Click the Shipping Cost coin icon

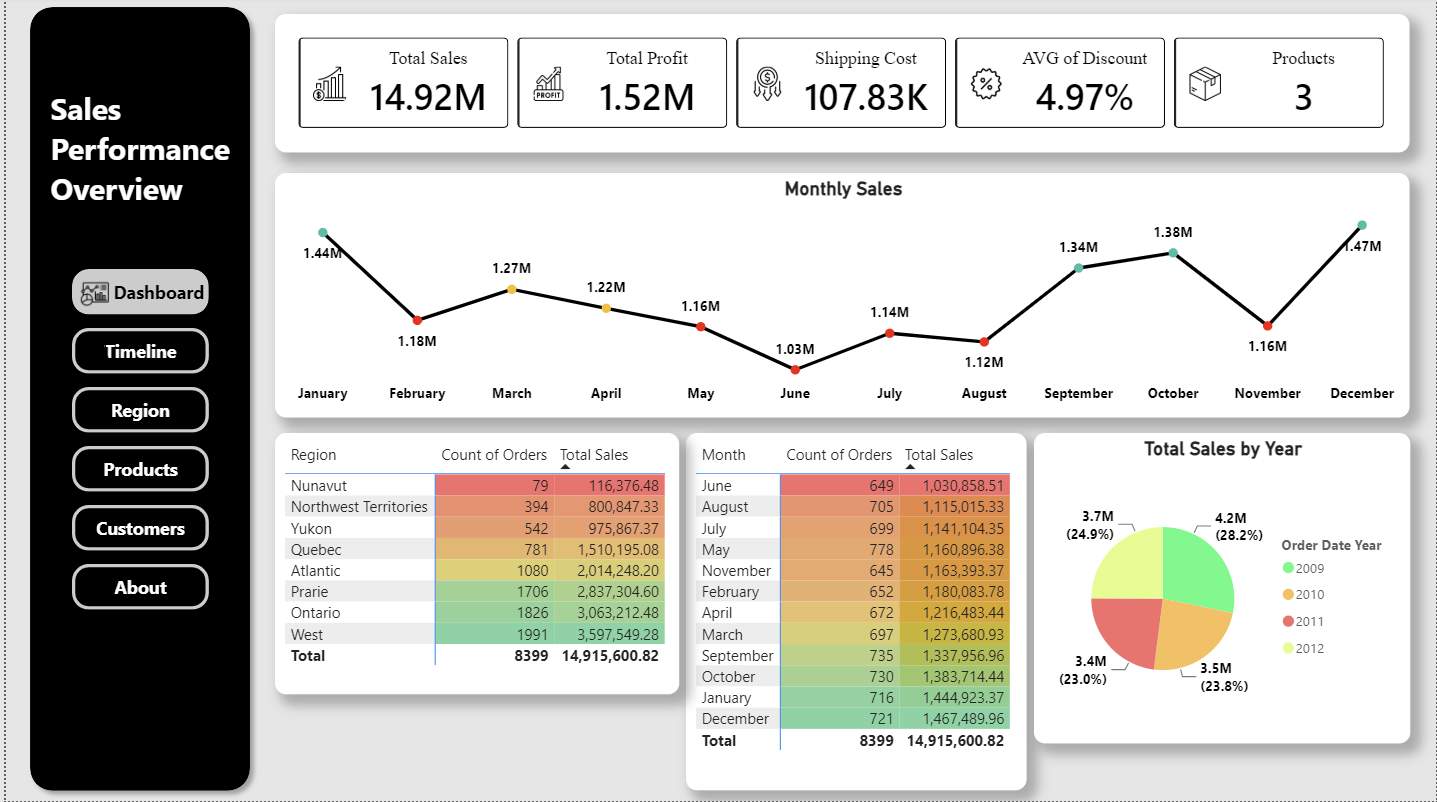point(767,85)
